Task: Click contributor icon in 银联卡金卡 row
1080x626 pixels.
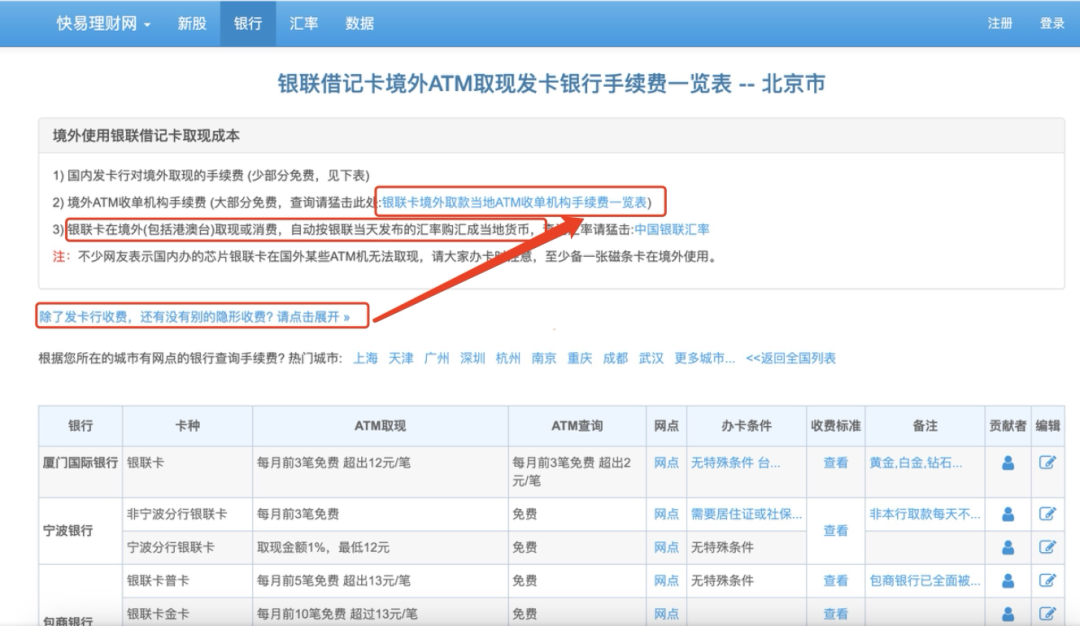Action: pos(1008,614)
